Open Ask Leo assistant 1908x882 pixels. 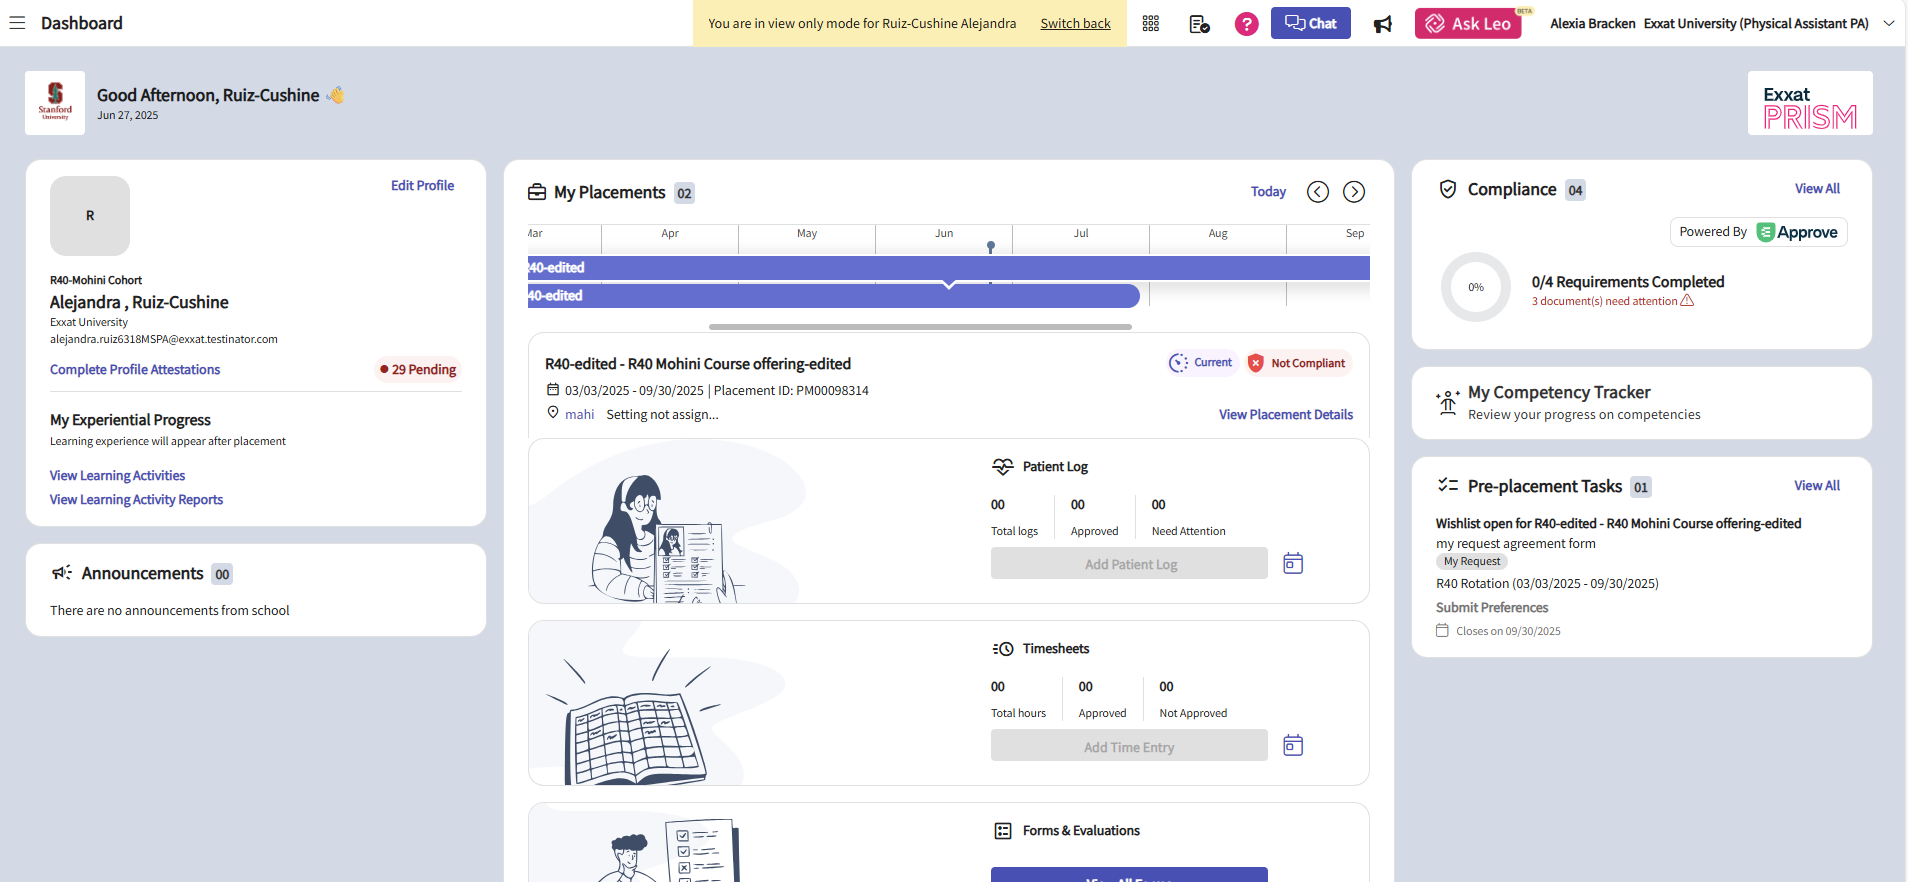pos(1467,23)
